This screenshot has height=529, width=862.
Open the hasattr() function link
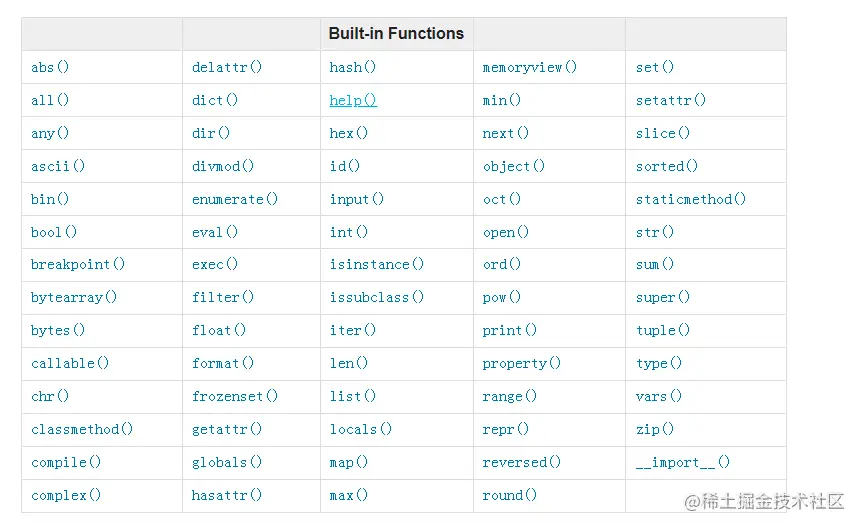227,495
